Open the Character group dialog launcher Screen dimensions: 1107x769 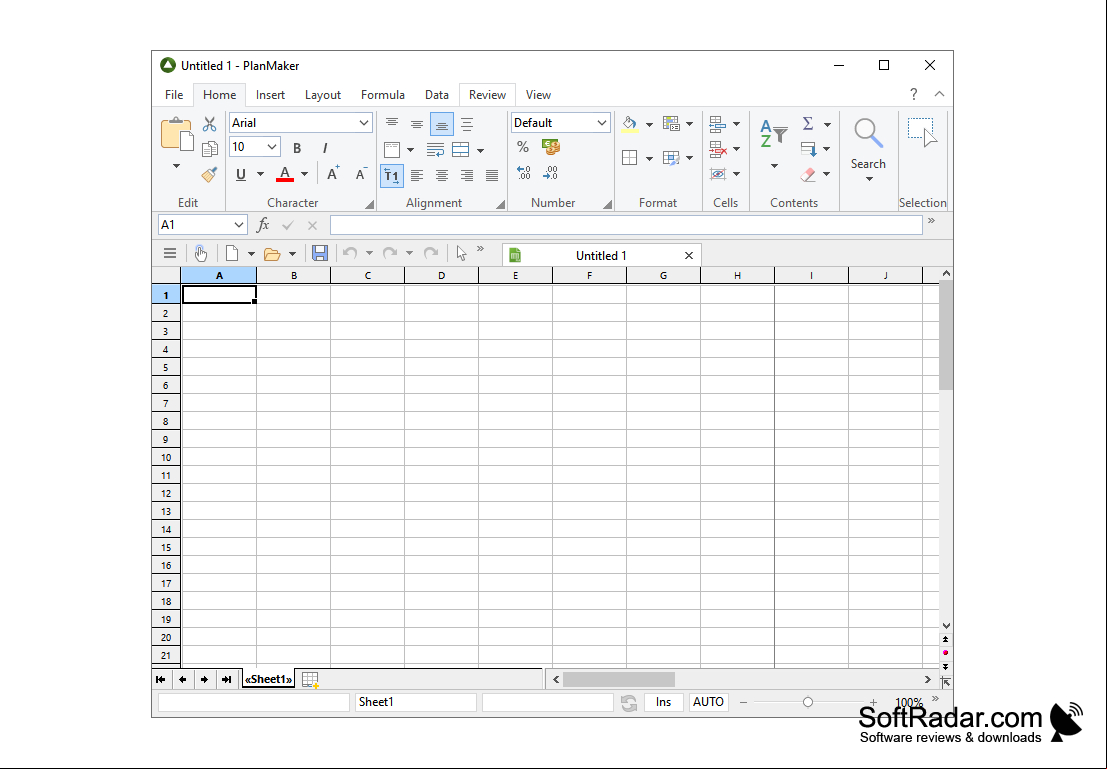369,204
